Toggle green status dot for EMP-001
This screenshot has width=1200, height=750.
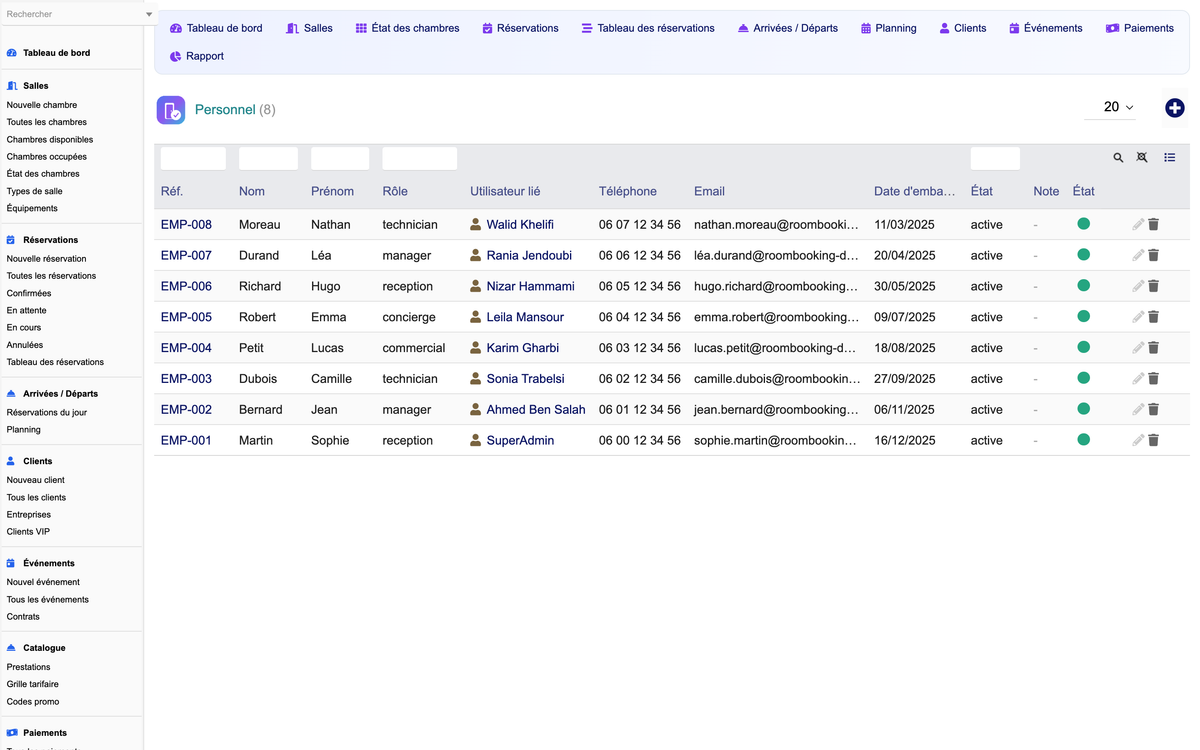coord(1083,439)
